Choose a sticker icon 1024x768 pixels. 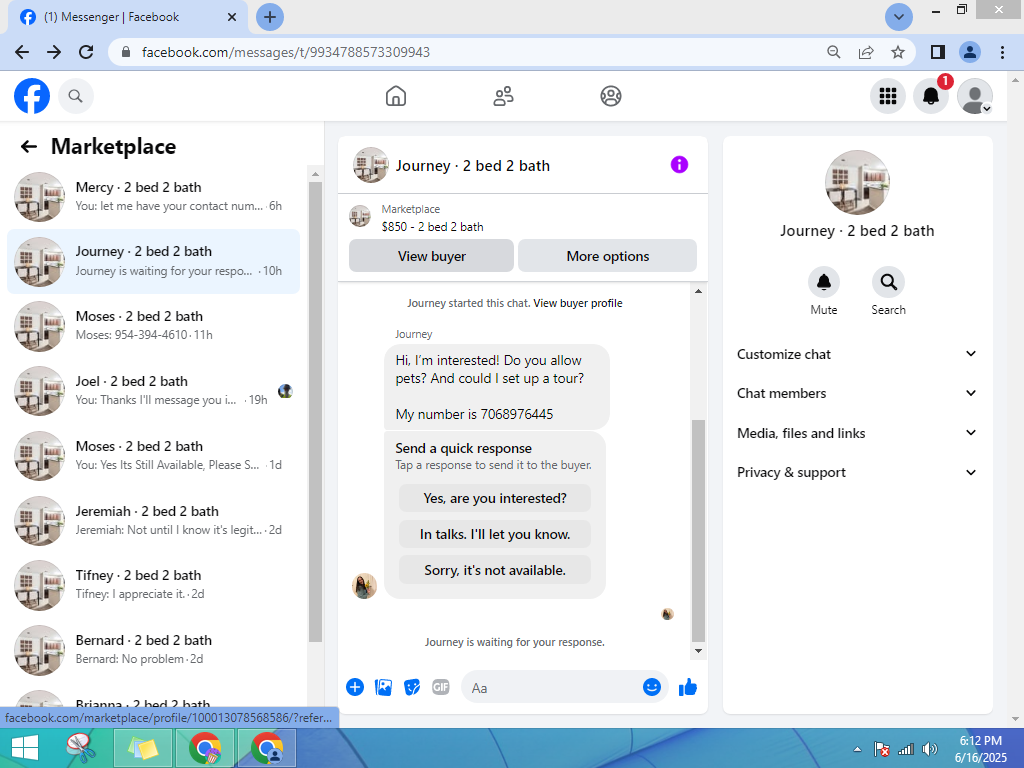[x=412, y=687]
